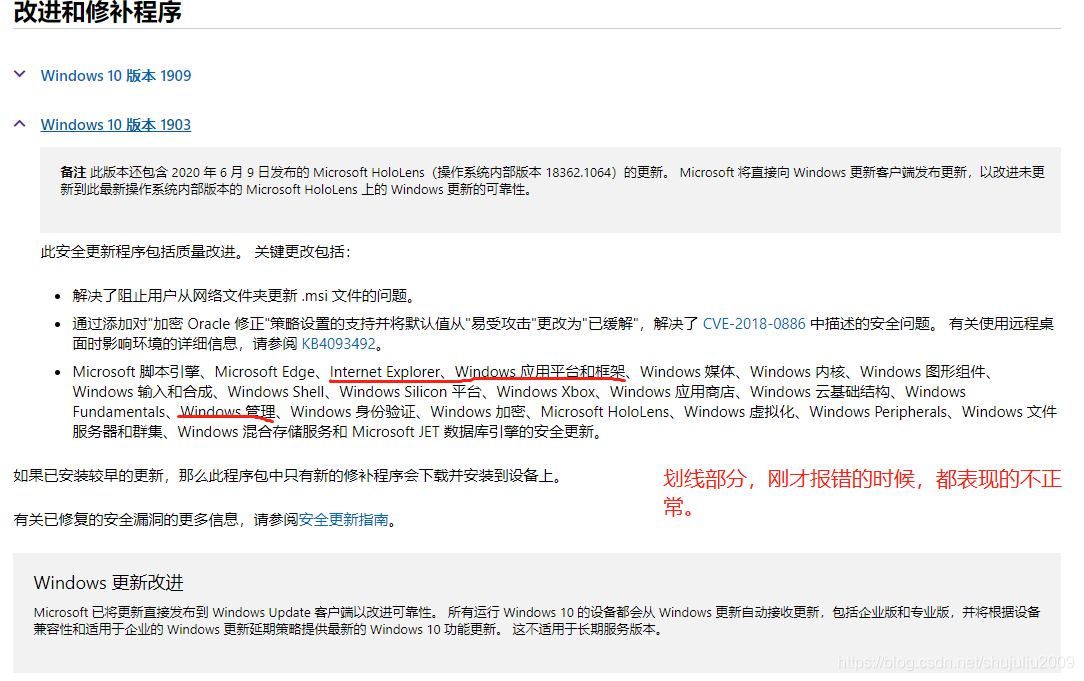Click the text Microsoft 脚本引擎
This screenshot has height=681, width=1084.
click(136, 372)
